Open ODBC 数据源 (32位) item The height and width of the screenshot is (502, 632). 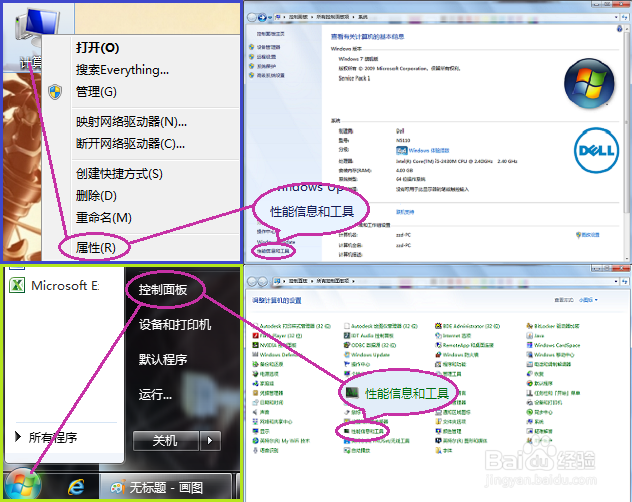370,345
